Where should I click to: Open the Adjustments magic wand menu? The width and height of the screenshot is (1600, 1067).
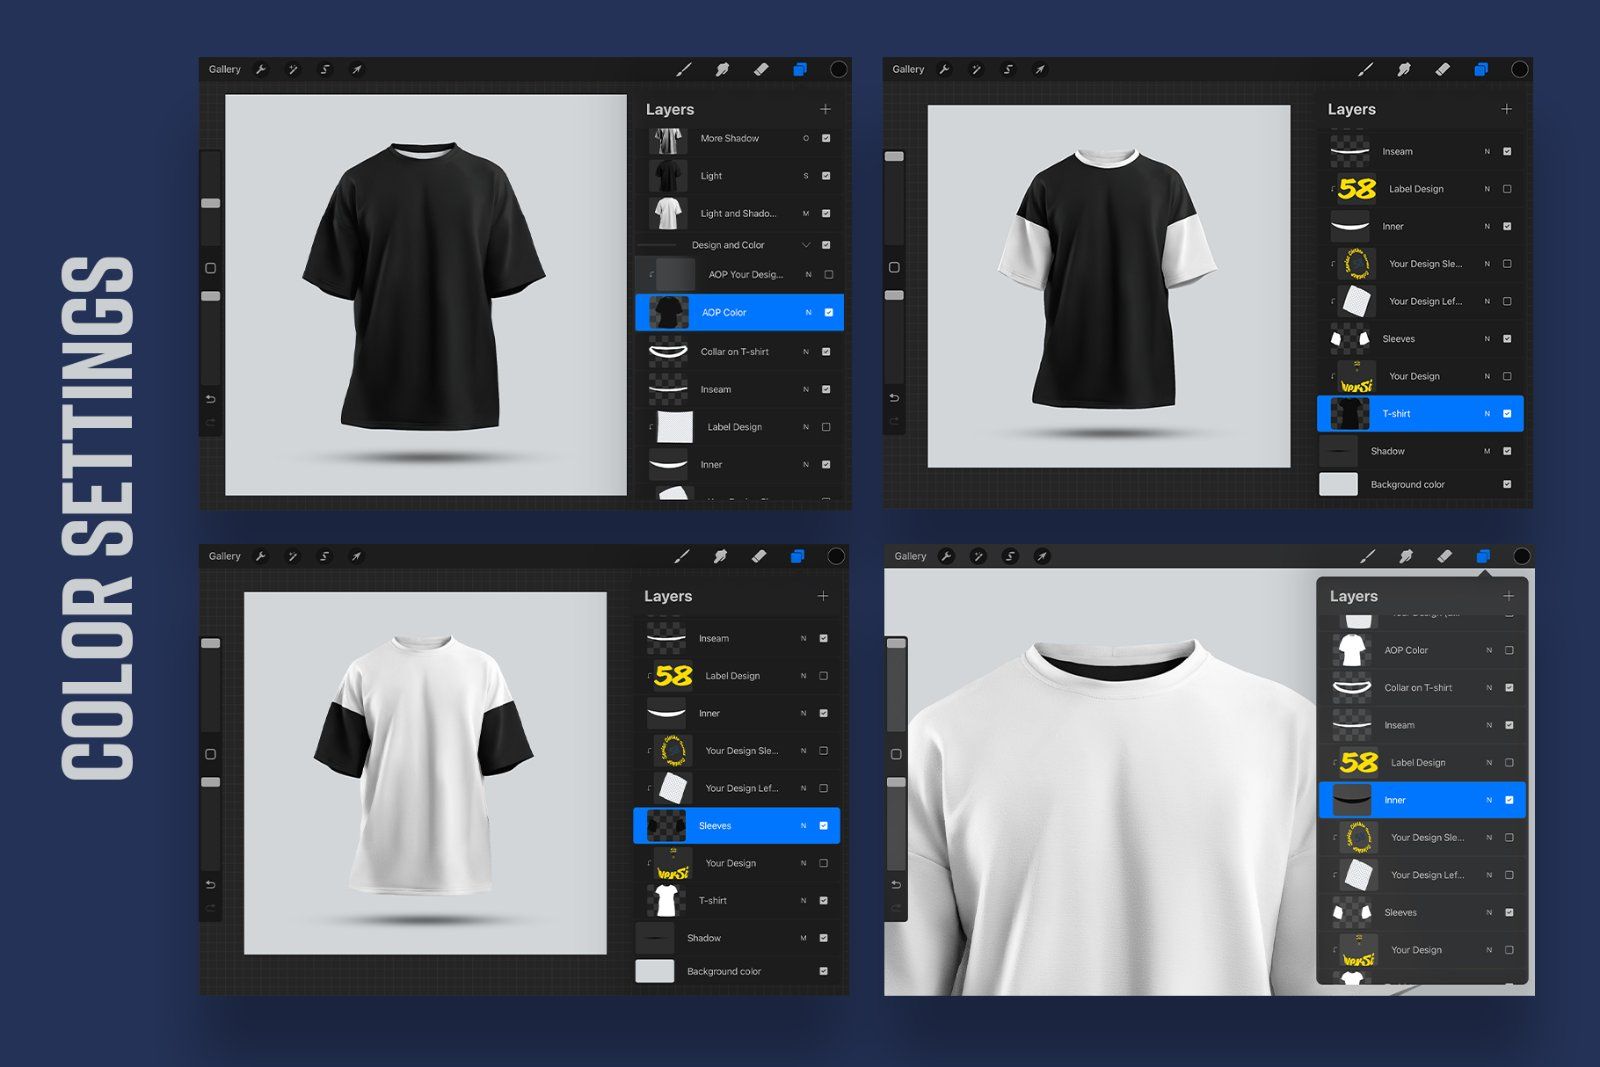[x=290, y=69]
